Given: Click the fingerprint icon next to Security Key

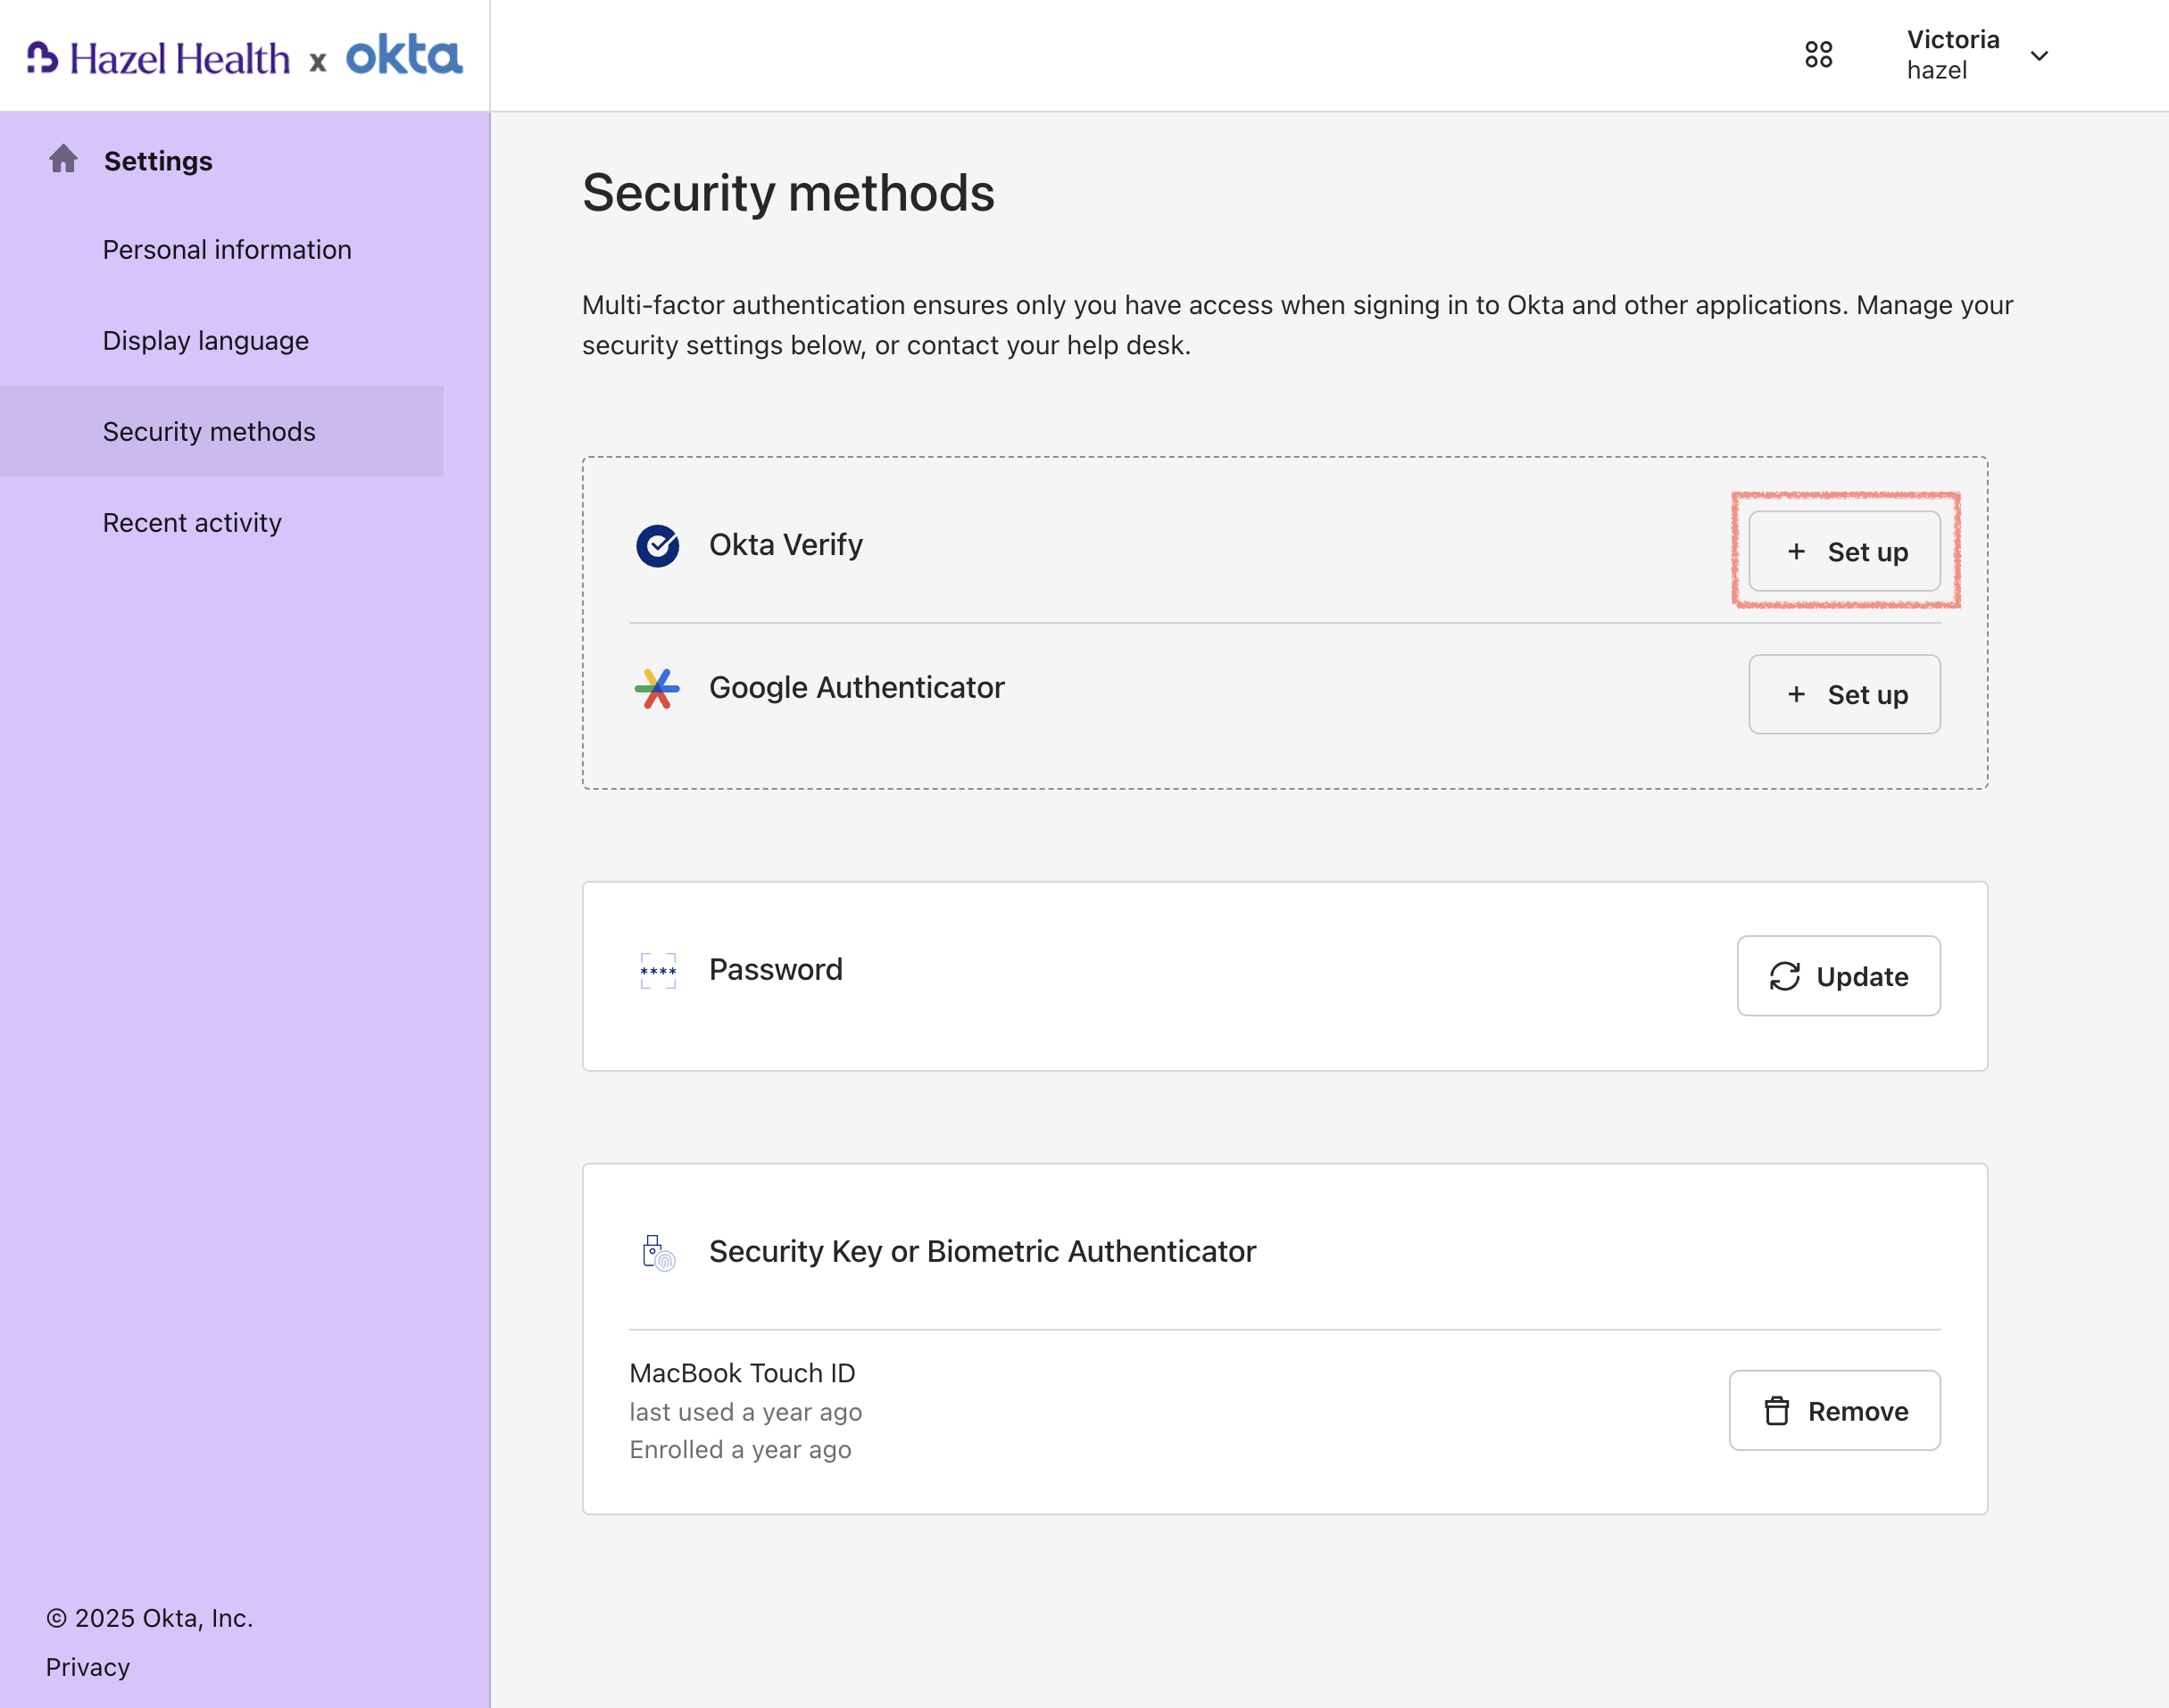Looking at the screenshot, I should [657, 1251].
